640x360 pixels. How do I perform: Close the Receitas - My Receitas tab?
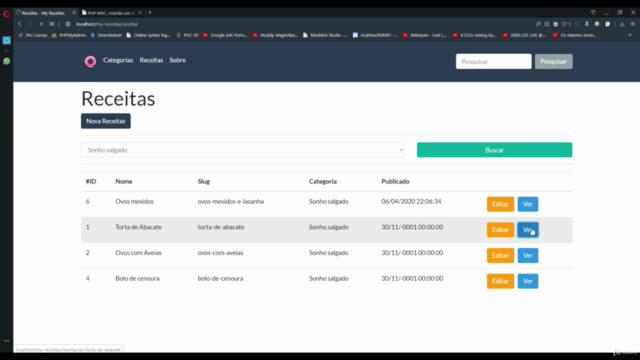(x=74, y=13)
